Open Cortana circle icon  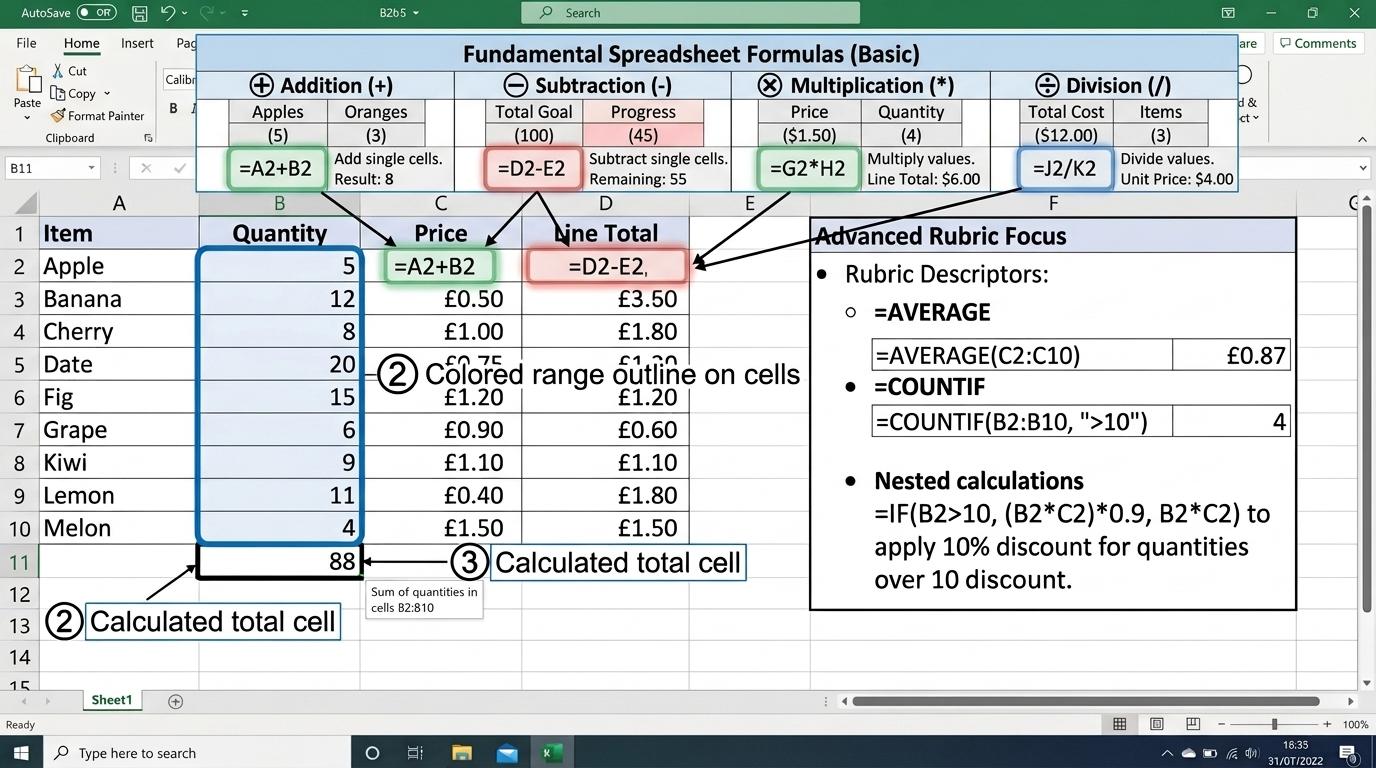click(x=372, y=753)
